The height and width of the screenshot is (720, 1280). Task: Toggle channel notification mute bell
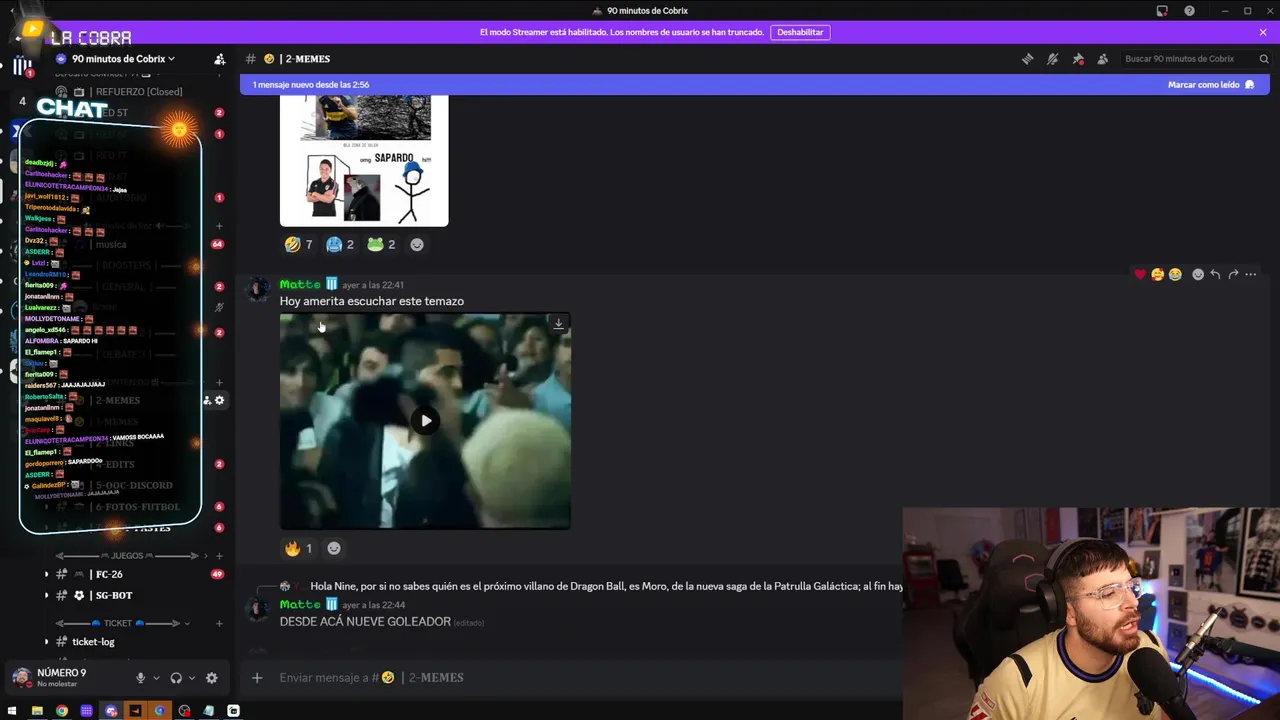click(x=1052, y=59)
